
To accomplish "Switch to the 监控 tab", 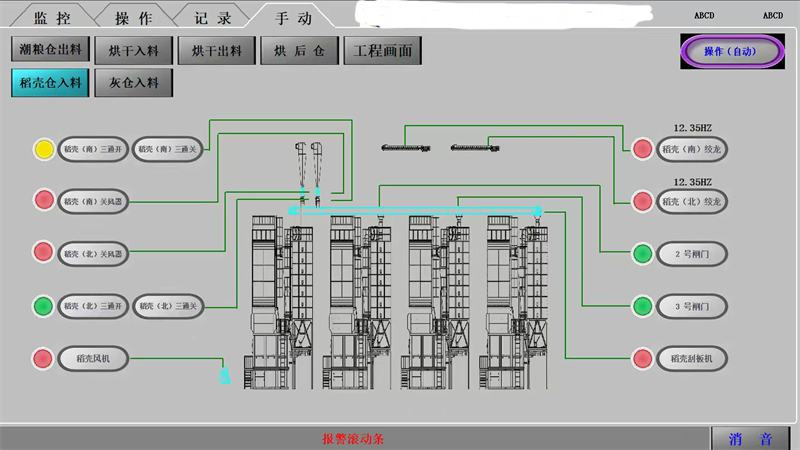I will (53, 17).
